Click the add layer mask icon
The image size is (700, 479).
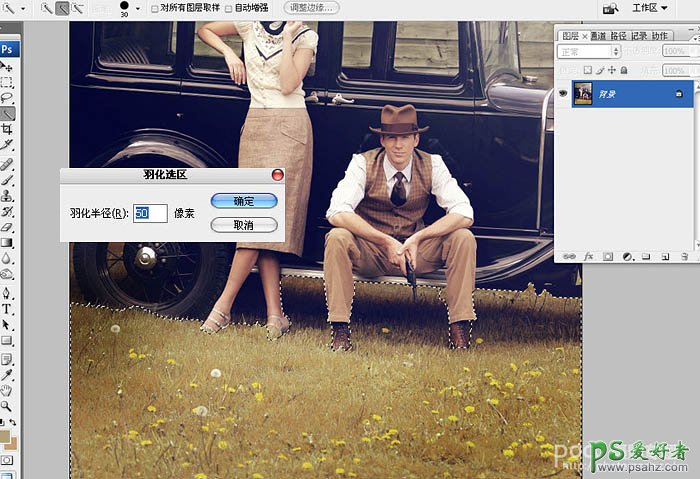click(607, 256)
